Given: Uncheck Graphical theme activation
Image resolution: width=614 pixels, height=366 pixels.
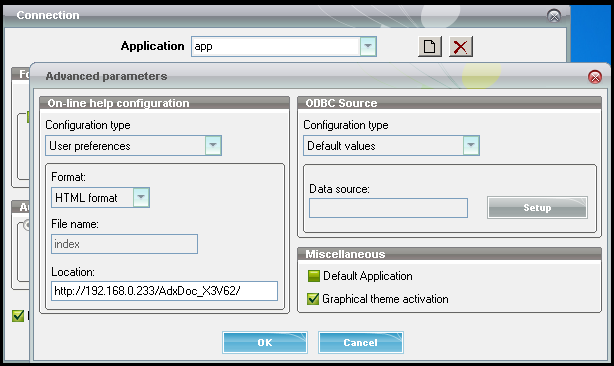Looking at the screenshot, I should coord(313,299).
